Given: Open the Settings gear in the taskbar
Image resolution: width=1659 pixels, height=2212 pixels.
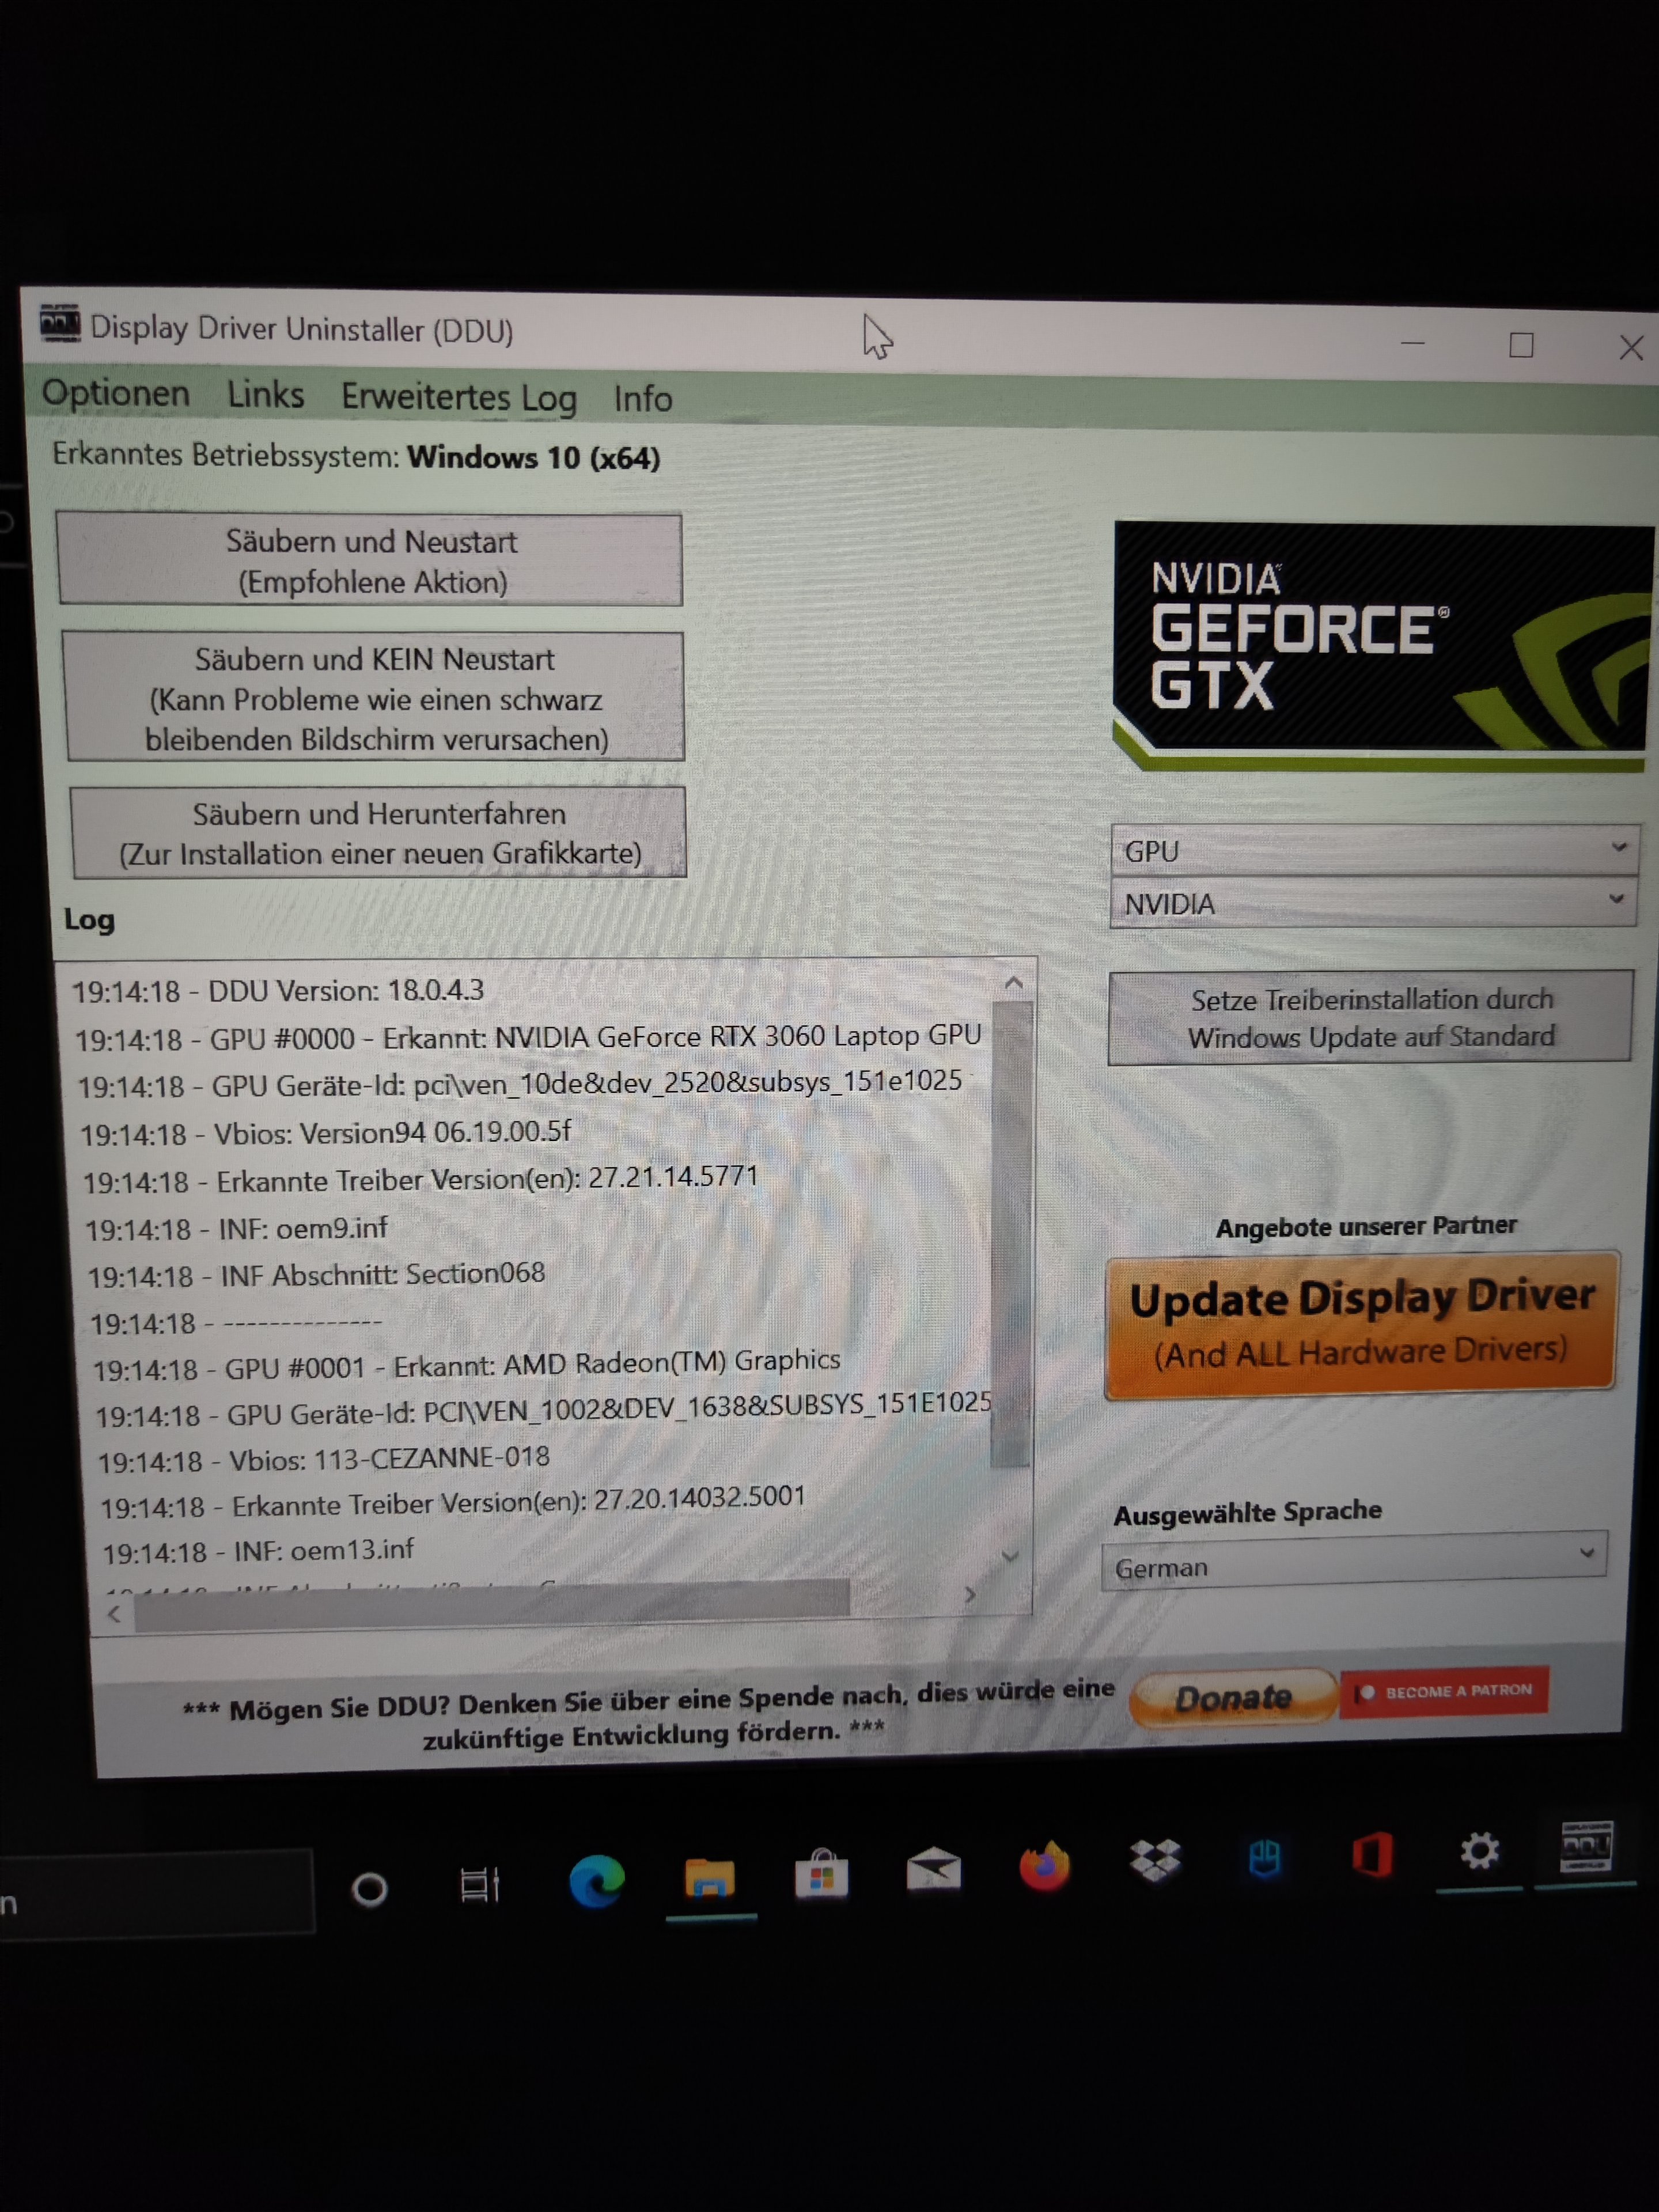Looking at the screenshot, I should pos(1479,1851).
